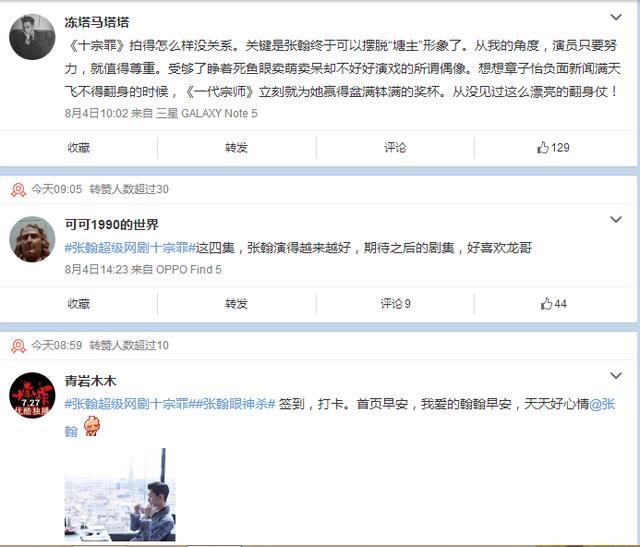Like the post with 44 likes
This screenshot has height=547, width=640.
[x=553, y=304]
